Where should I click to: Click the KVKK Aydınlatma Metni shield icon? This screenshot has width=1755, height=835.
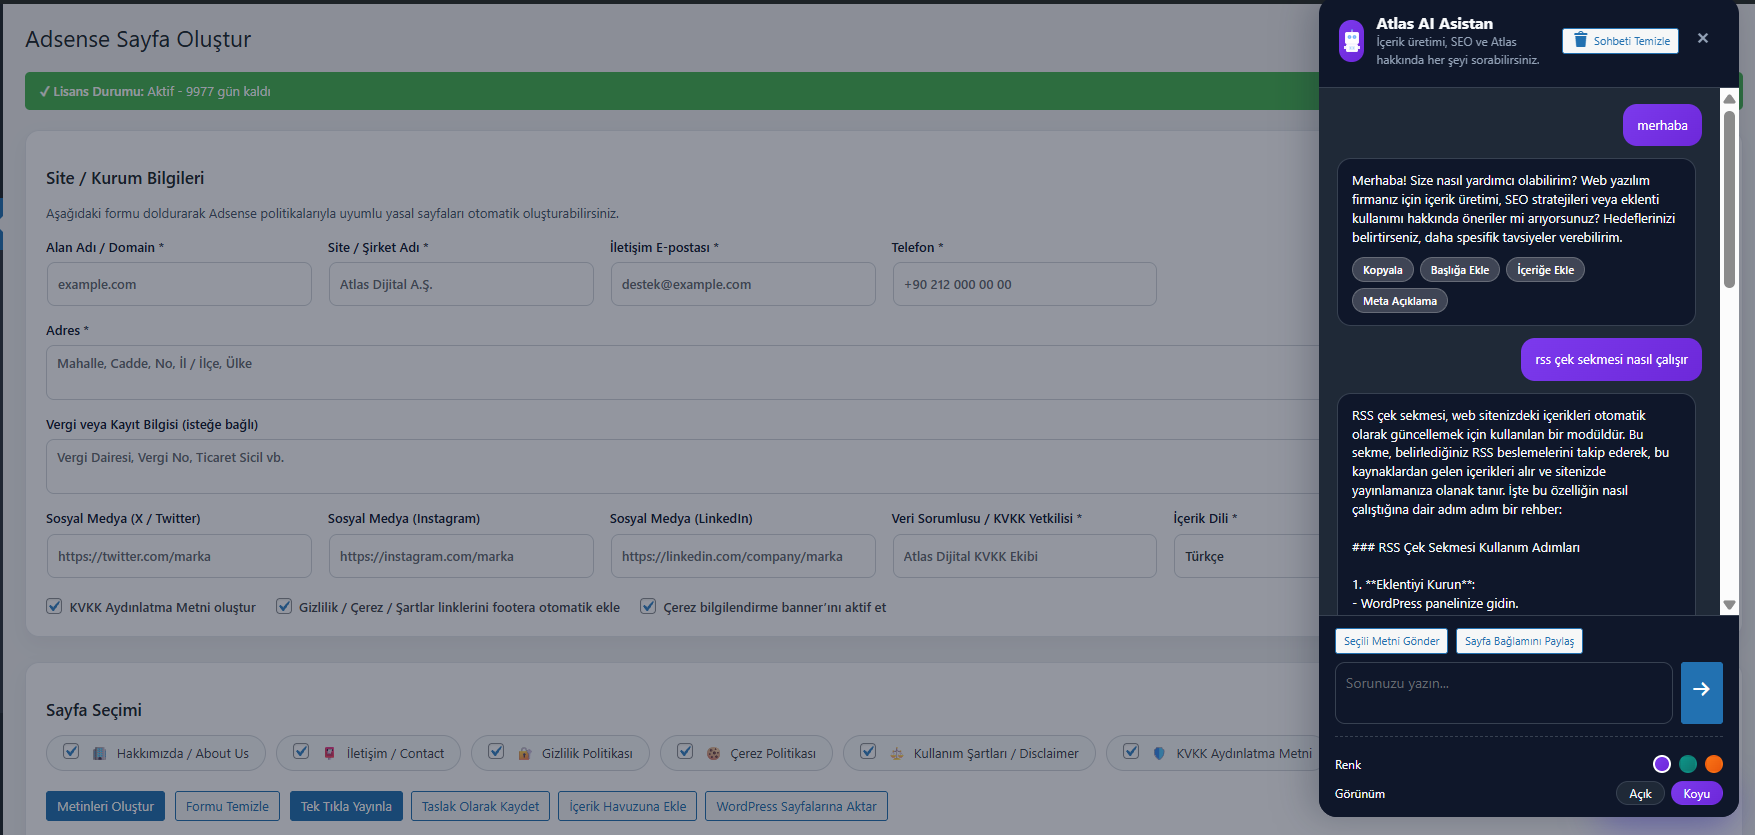pyautogui.click(x=1159, y=753)
